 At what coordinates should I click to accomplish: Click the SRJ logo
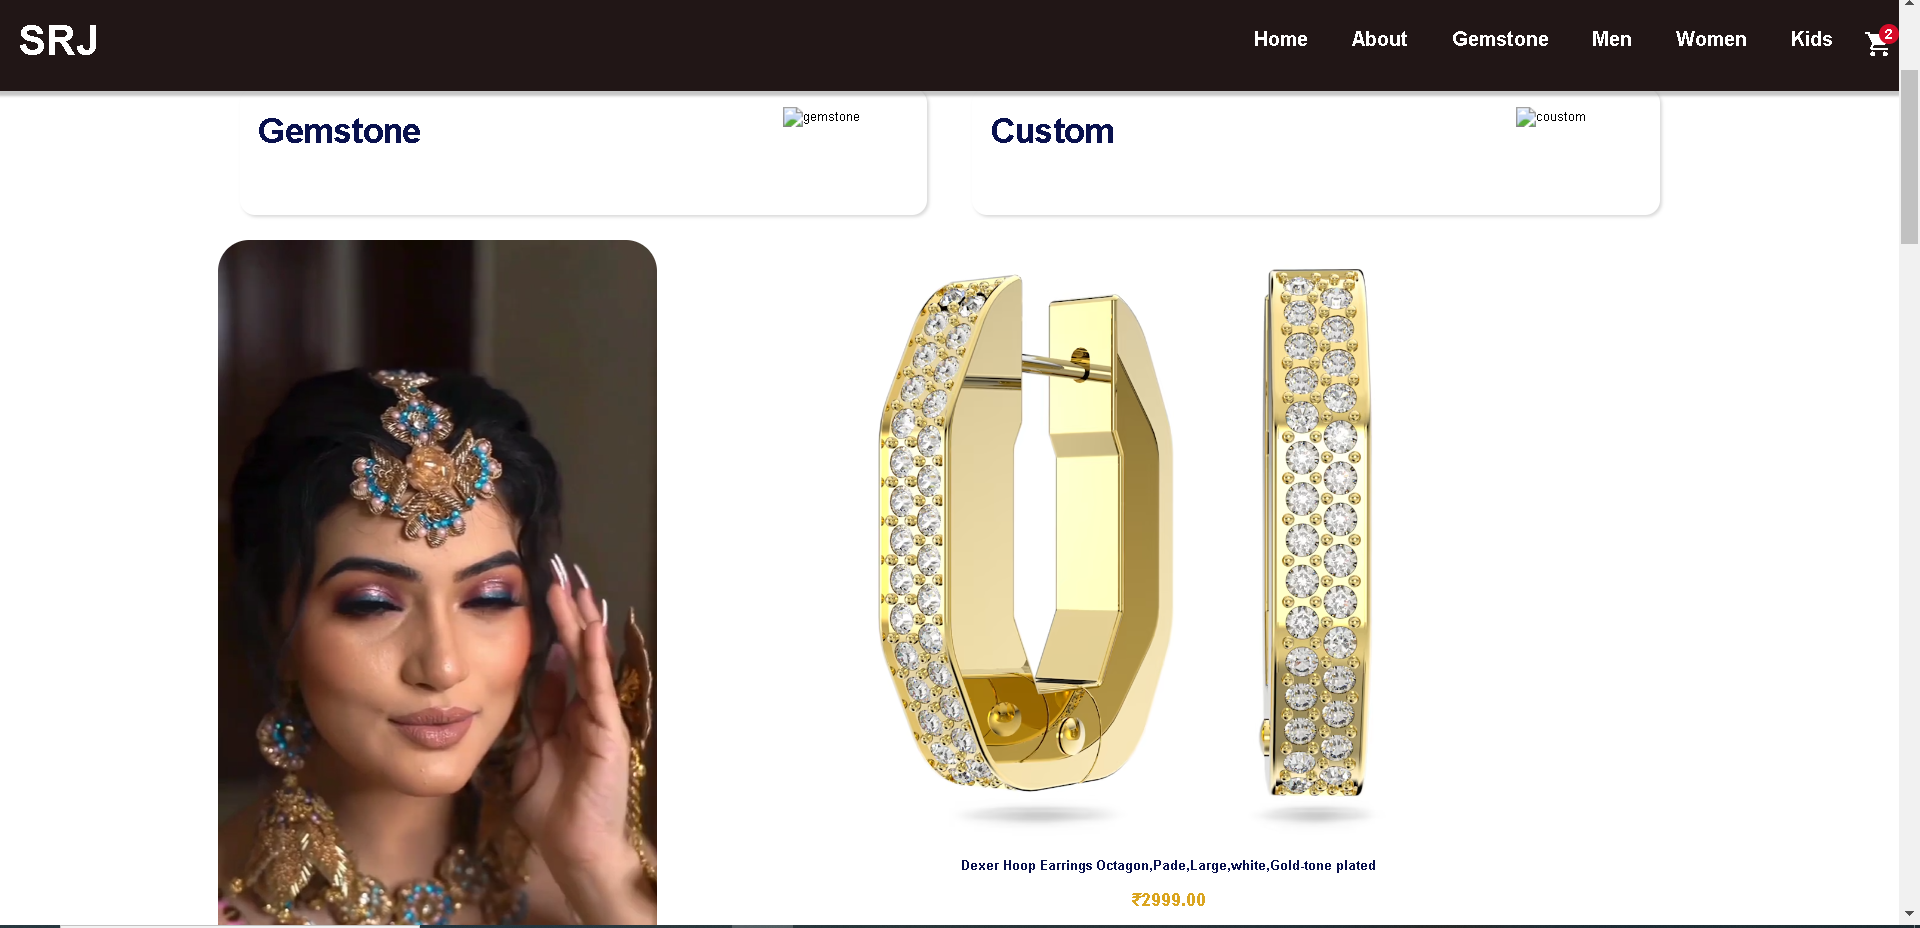(58, 40)
